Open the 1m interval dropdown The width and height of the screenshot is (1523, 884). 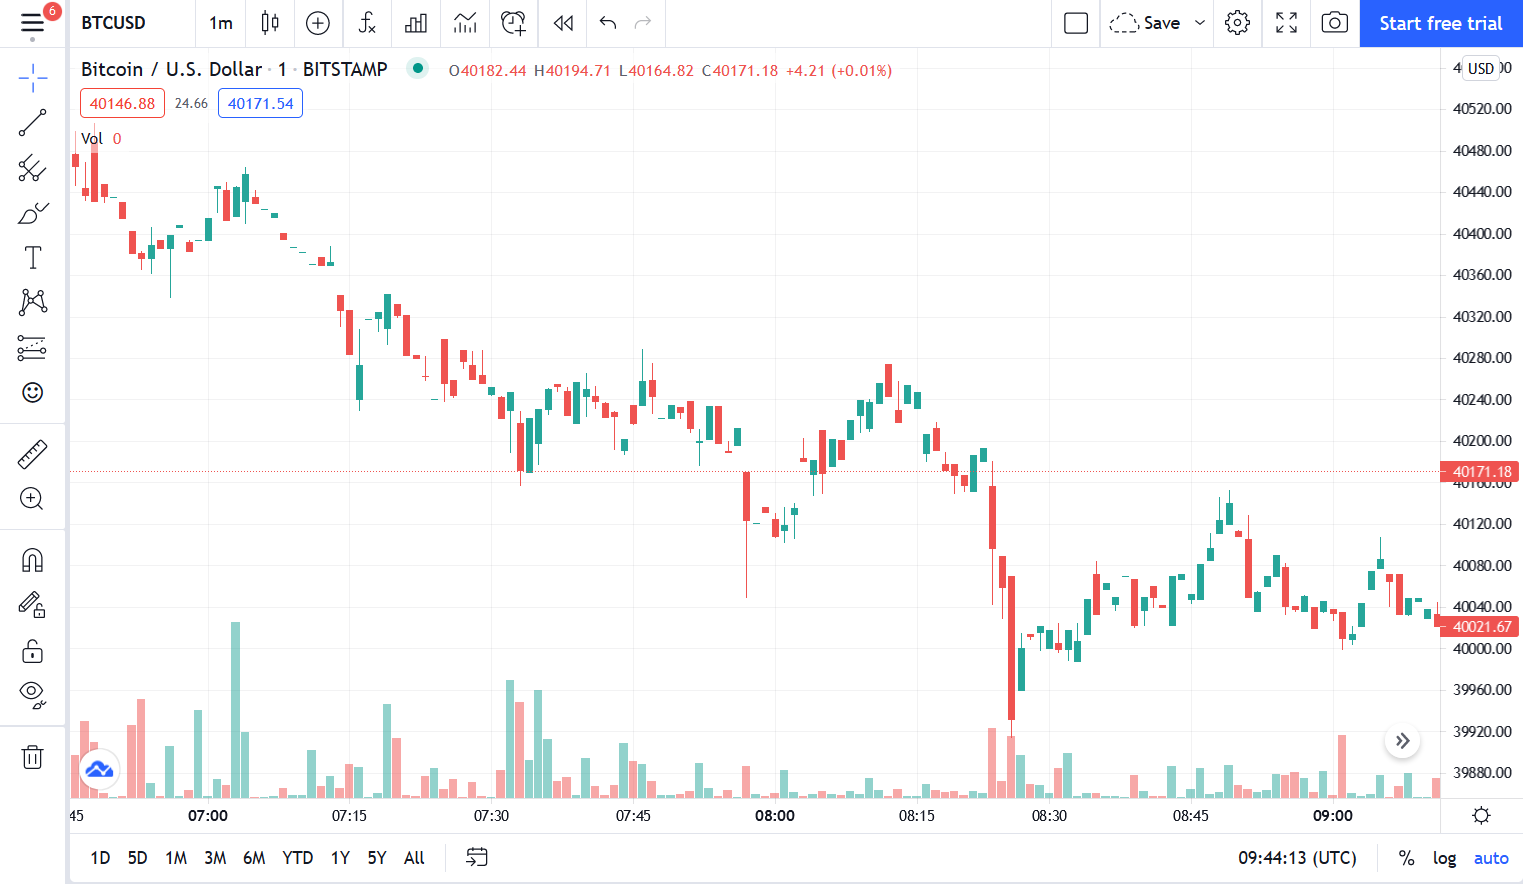click(220, 23)
